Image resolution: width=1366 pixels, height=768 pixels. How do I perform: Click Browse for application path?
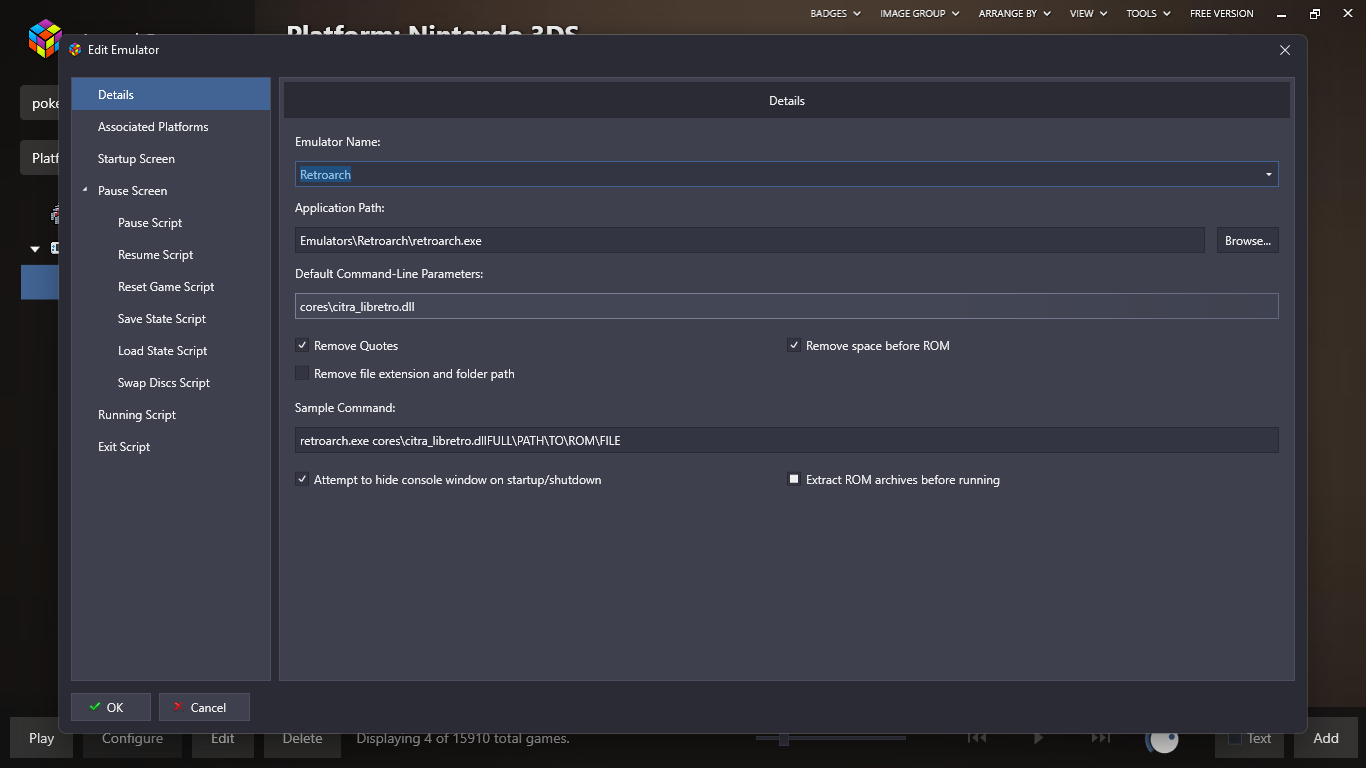1247,240
